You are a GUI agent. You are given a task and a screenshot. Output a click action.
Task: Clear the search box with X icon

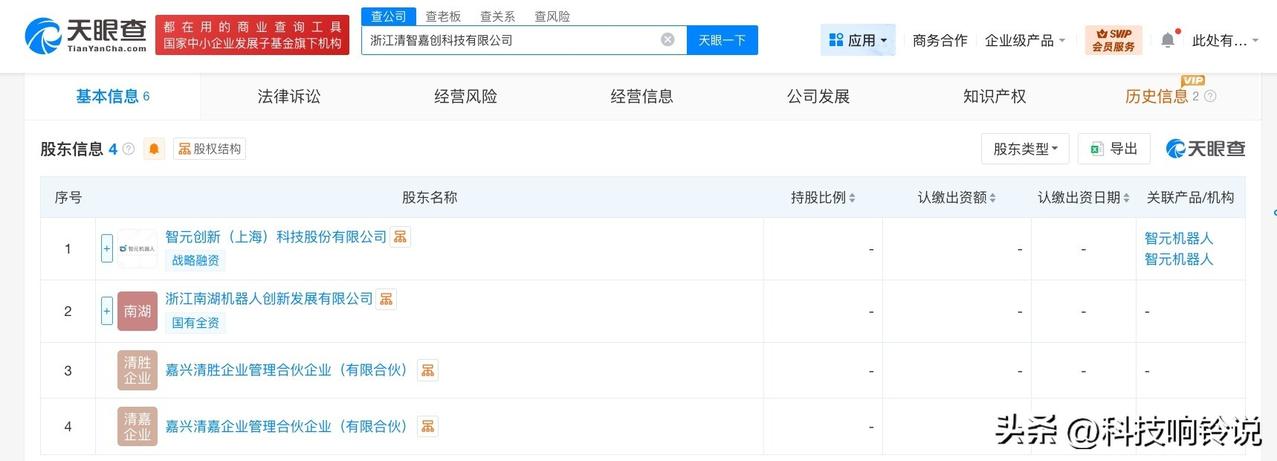(667, 40)
